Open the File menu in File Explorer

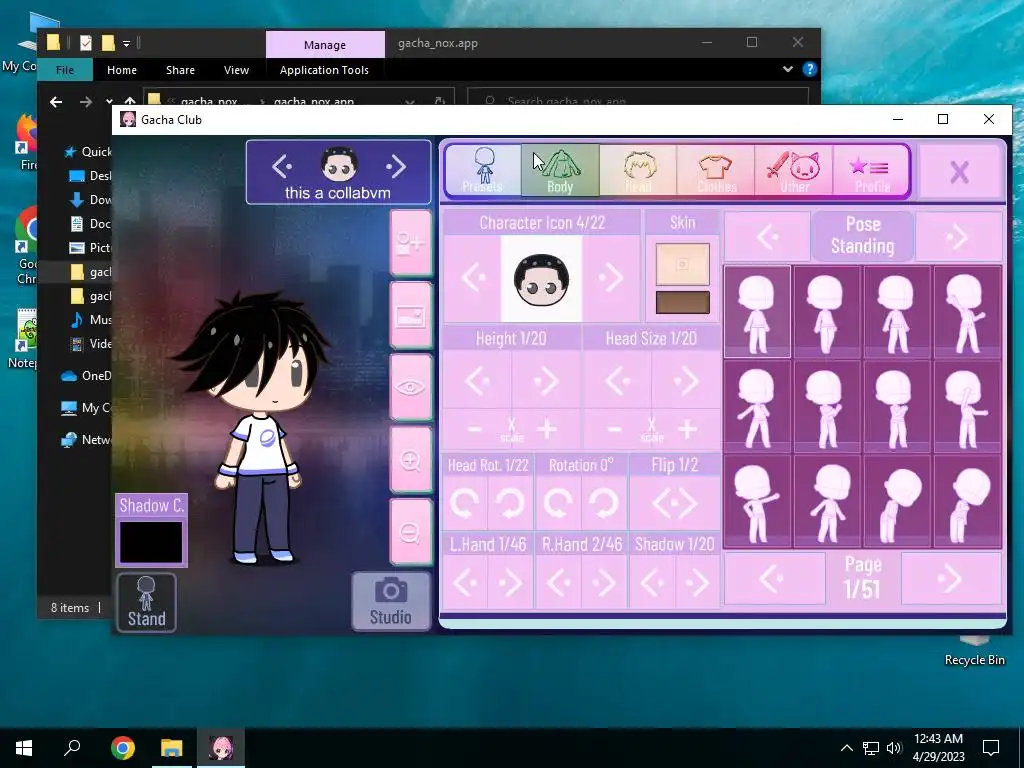pos(65,70)
